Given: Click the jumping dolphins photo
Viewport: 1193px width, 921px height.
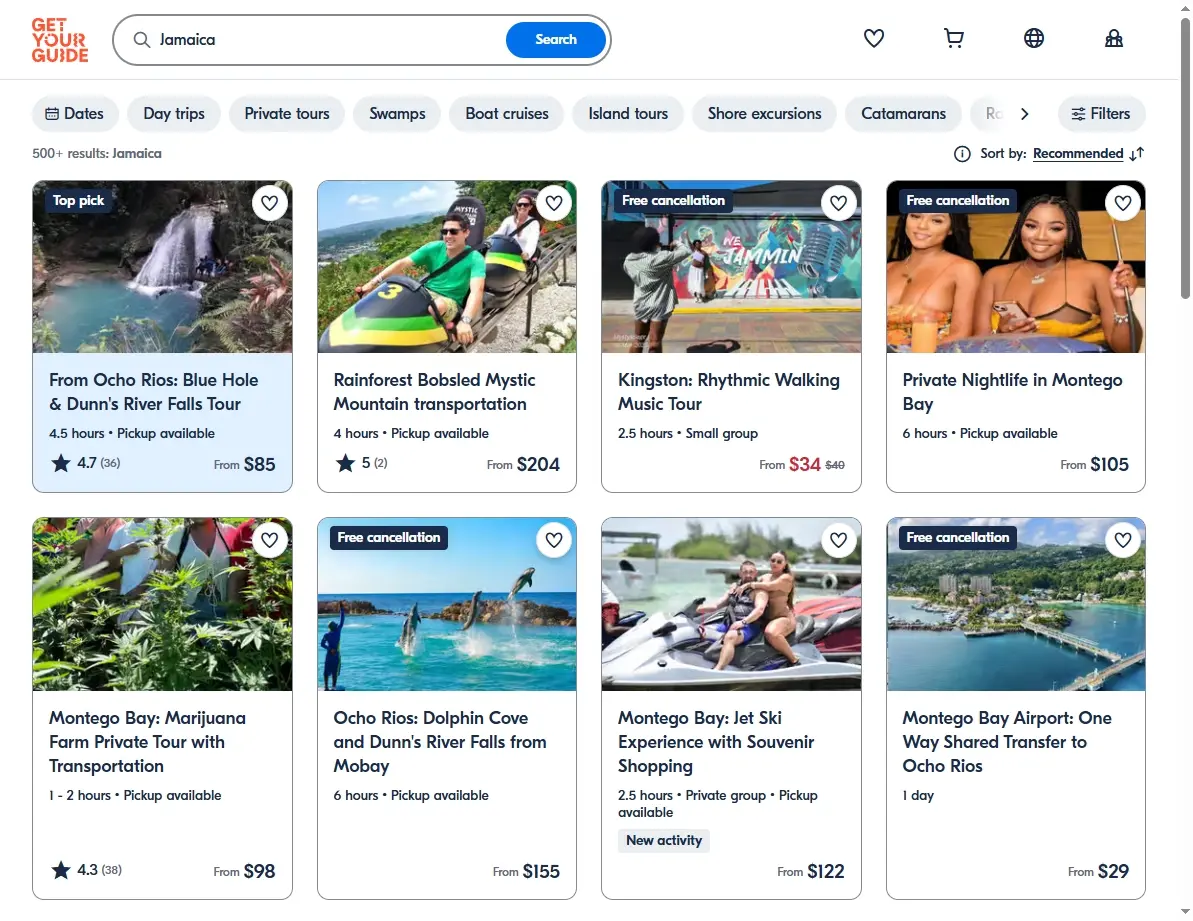Looking at the screenshot, I should pos(447,605).
